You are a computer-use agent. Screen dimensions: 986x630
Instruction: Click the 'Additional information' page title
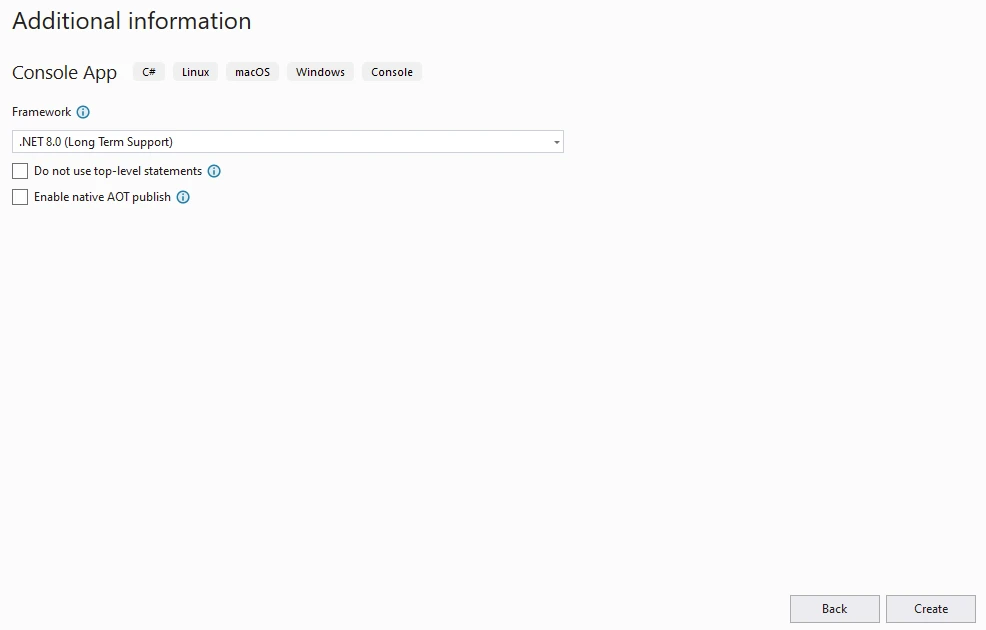[131, 21]
